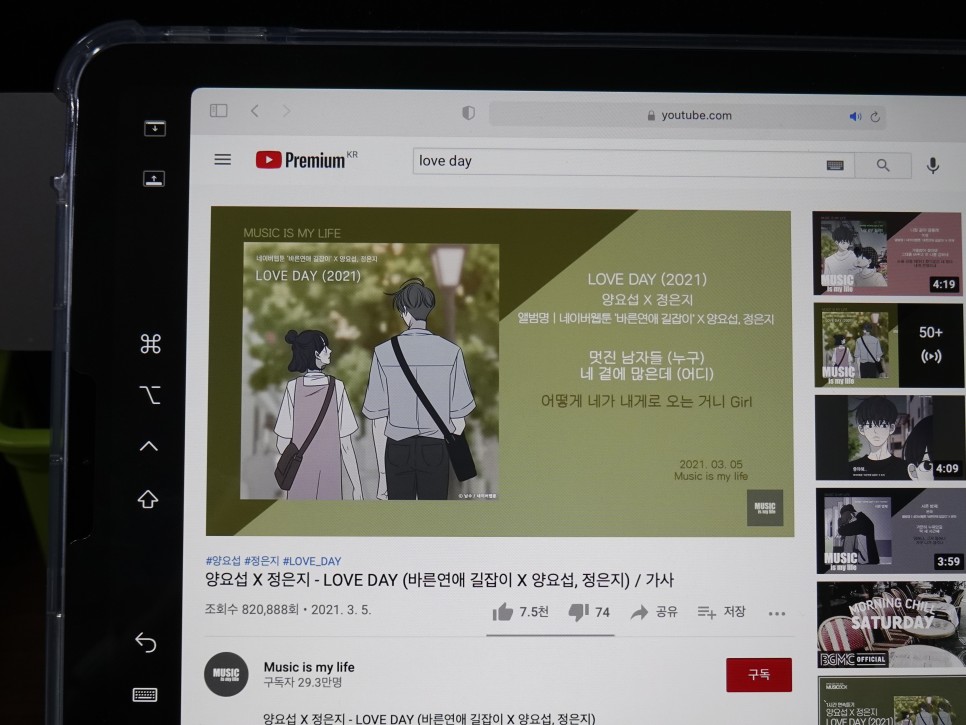Screen dimensions: 966x725
Task: Mute the tab using the speaker icon
Action: [855, 116]
